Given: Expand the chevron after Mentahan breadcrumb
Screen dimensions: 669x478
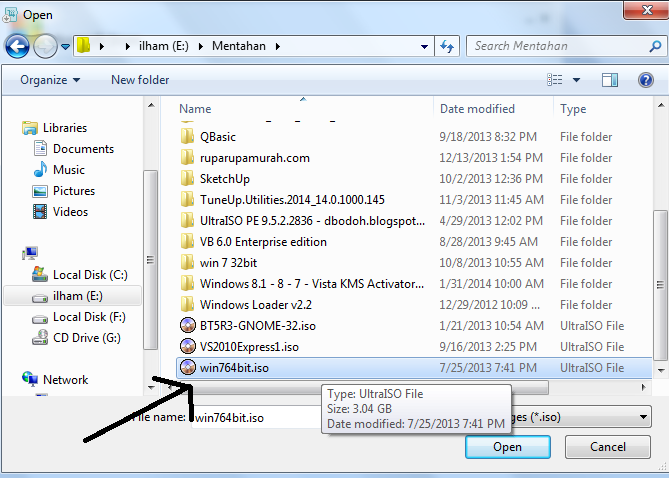Looking at the screenshot, I should coord(278,46).
